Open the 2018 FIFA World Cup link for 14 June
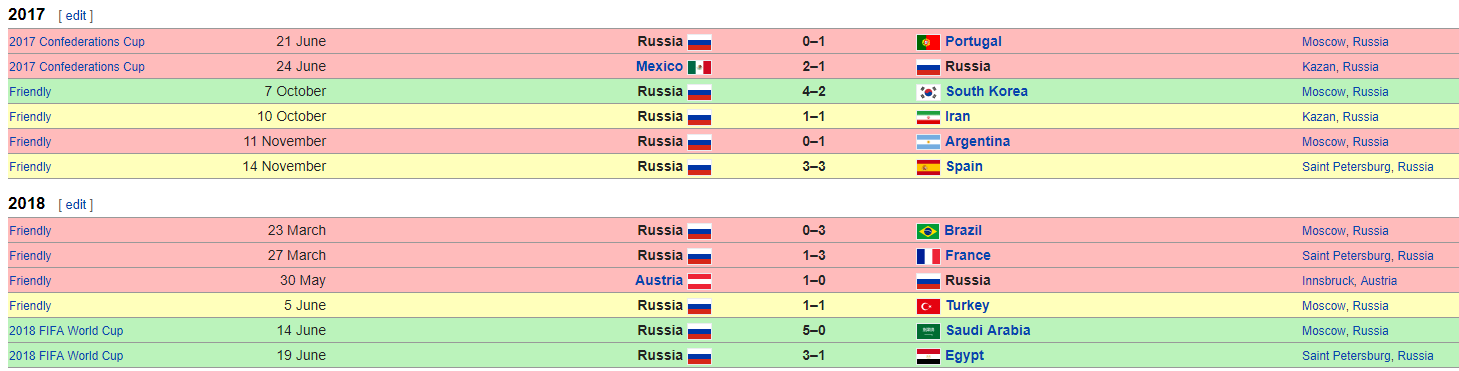 click(x=66, y=331)
